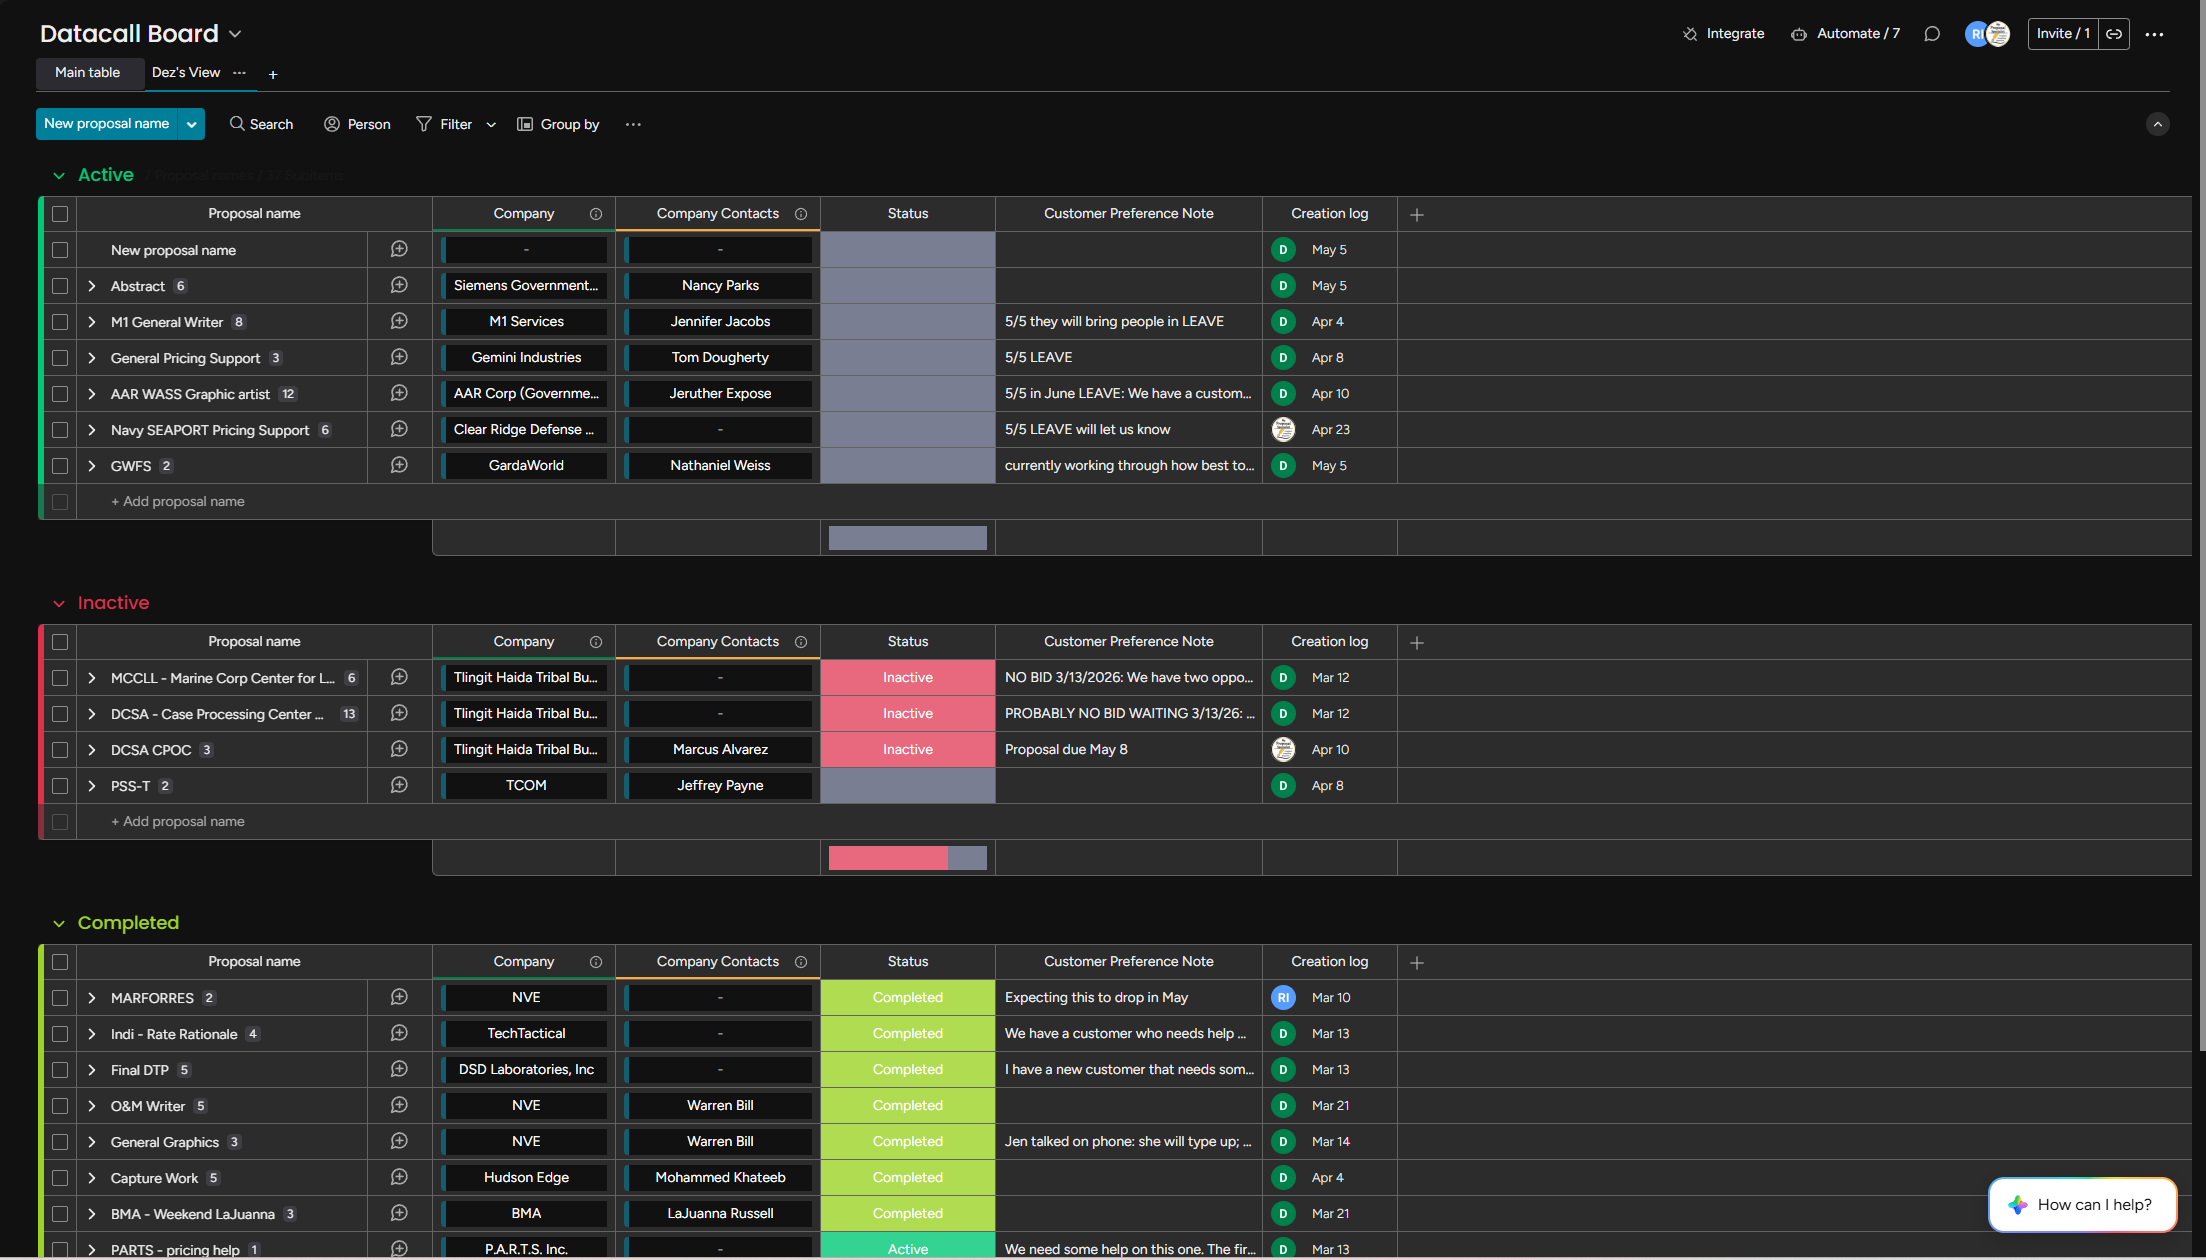Viewport: 2206px width, 1260px height.
Task: Select all items in Active group checkbox
Action: [60, 214]
